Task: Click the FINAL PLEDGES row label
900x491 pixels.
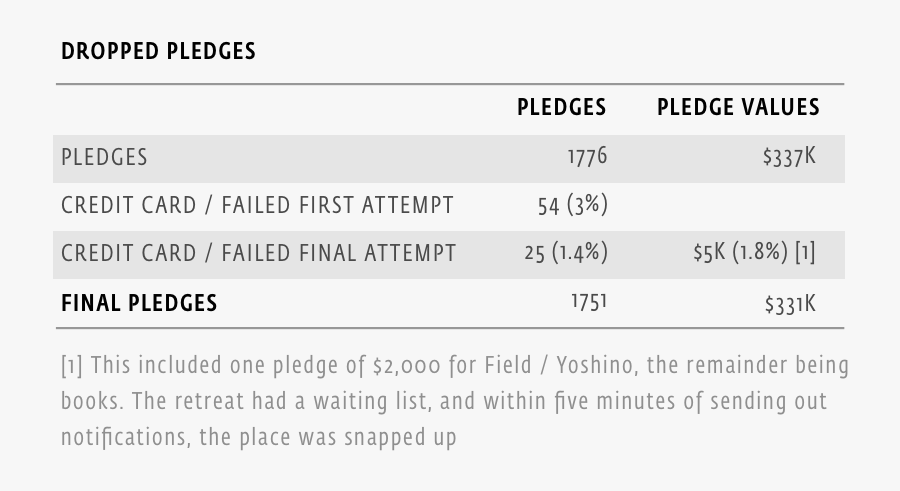Action: 139,302
